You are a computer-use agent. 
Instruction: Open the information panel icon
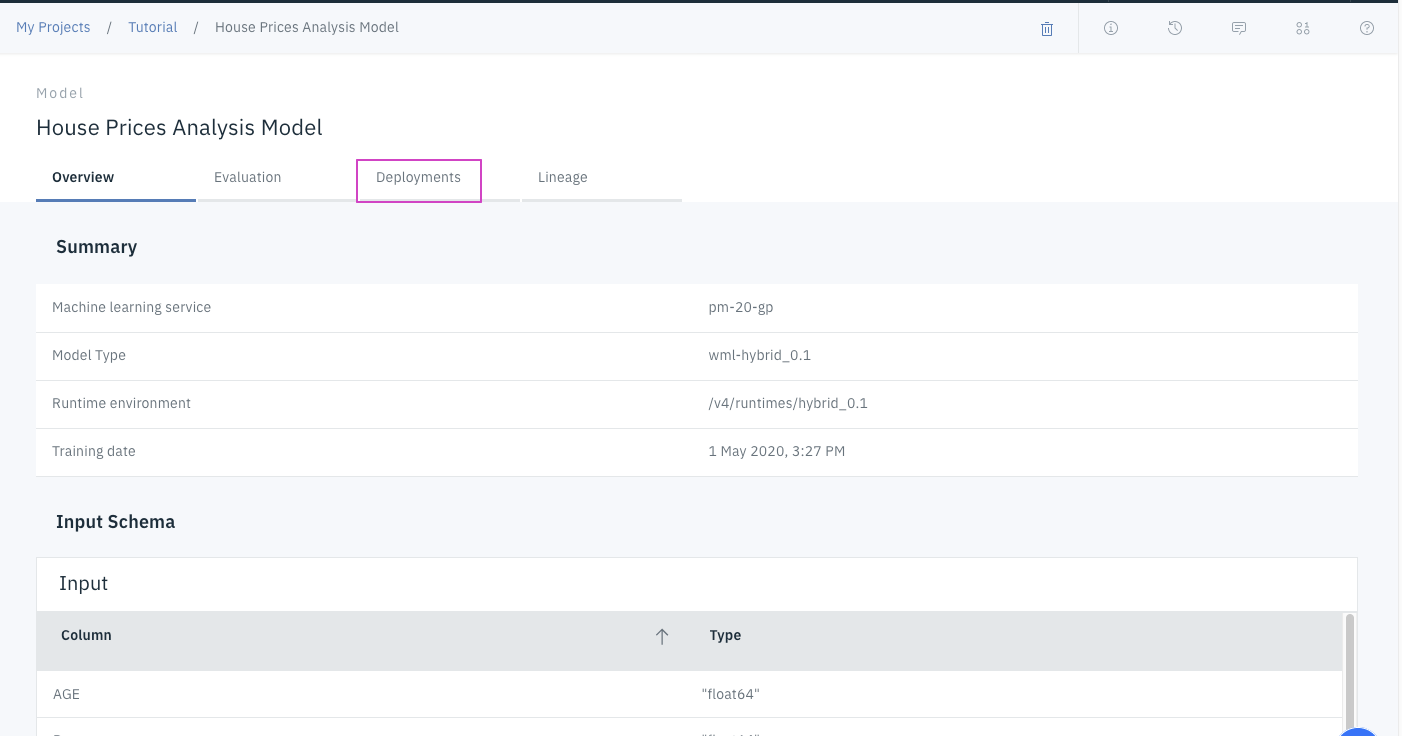tap(1111, 28)
